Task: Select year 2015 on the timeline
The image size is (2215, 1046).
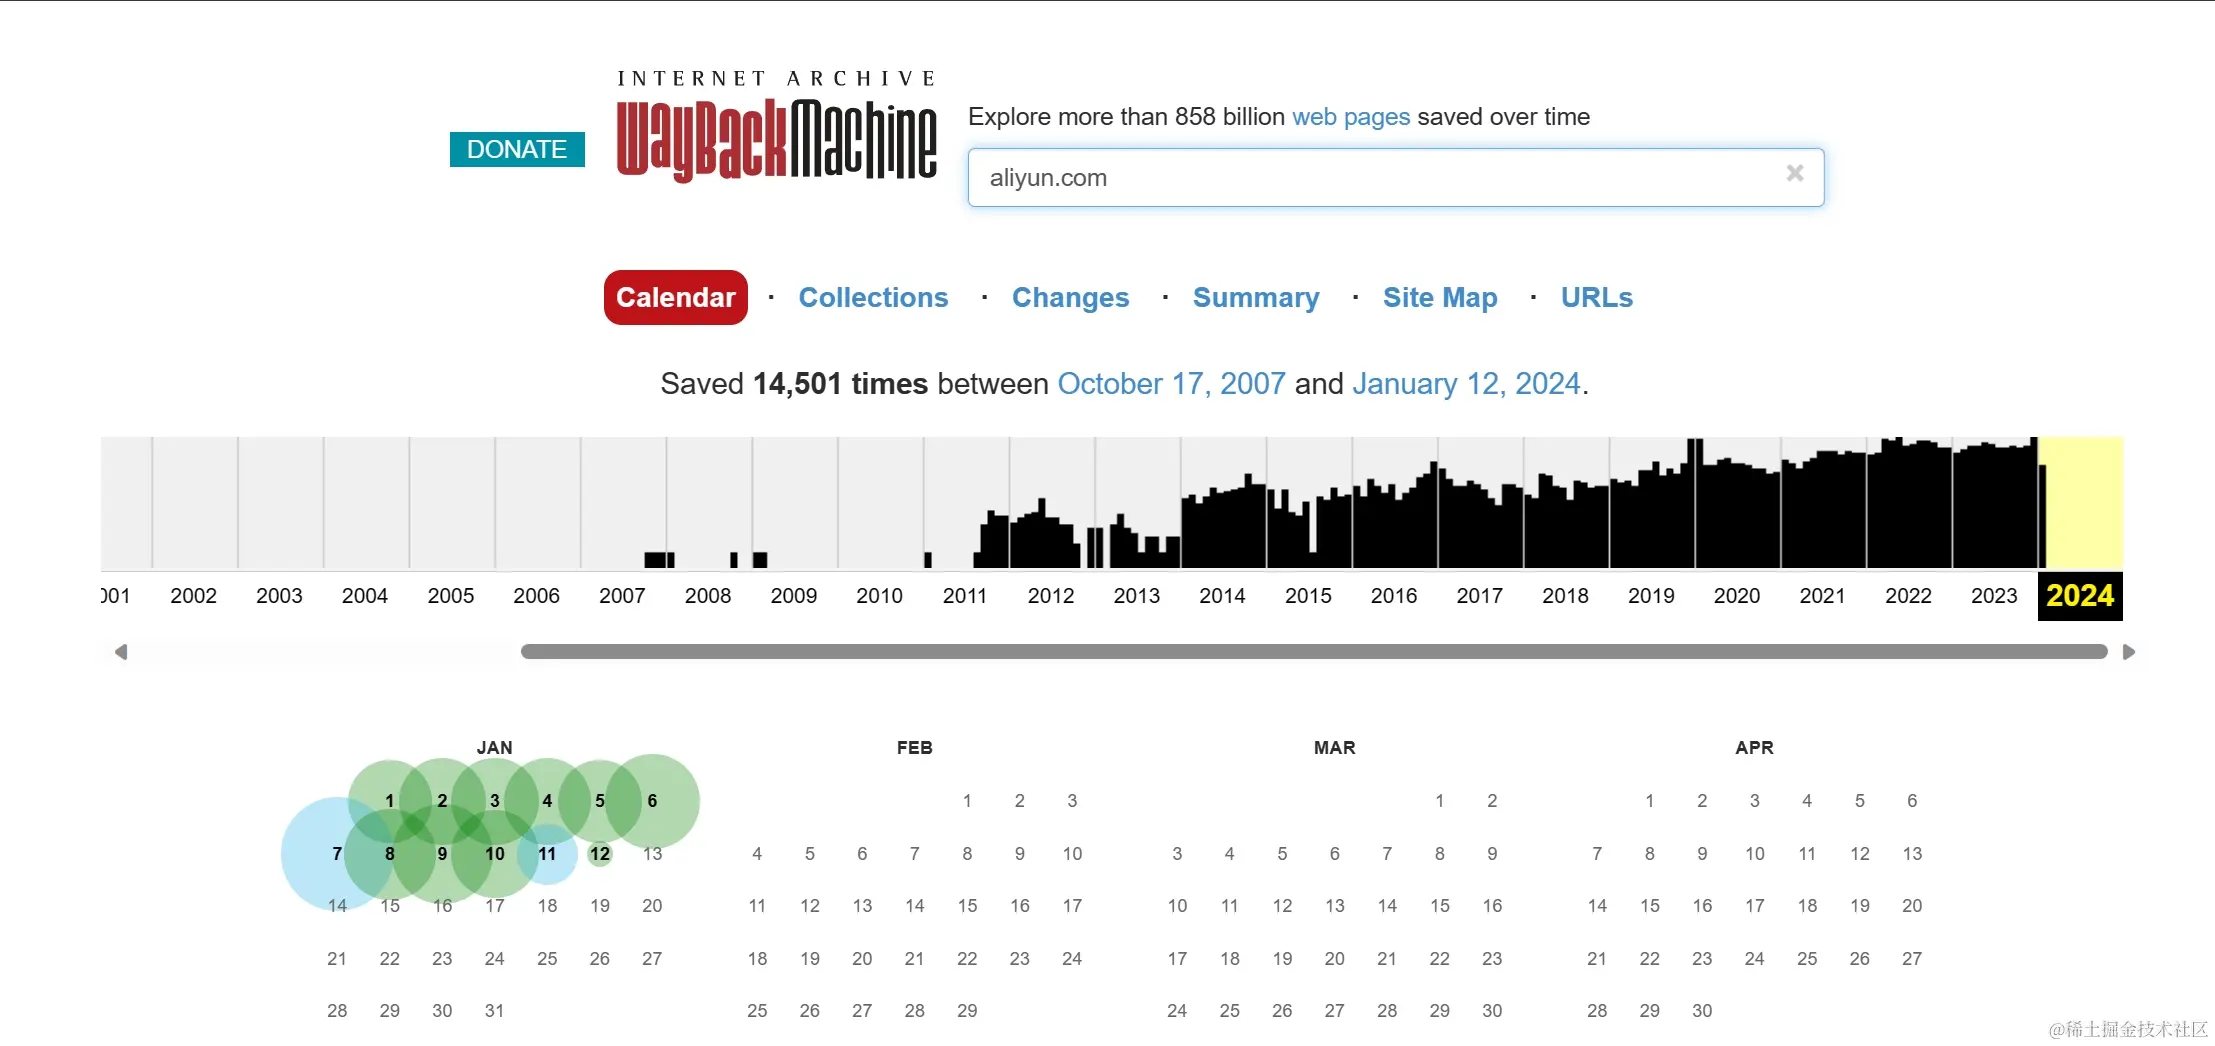Action: tap(1308, 596)
